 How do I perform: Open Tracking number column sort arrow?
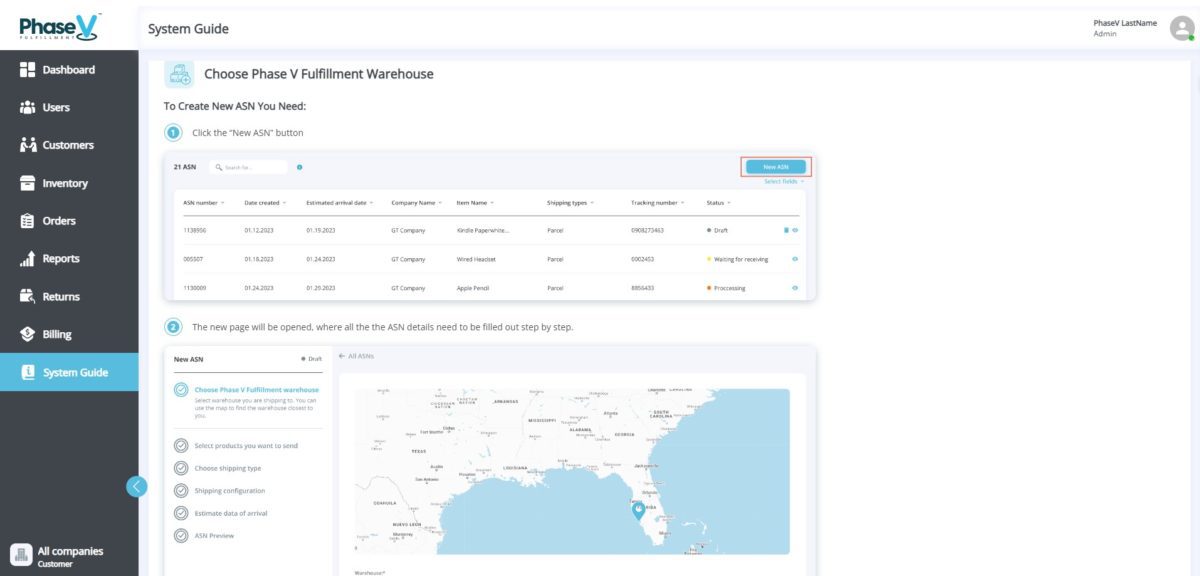click(683, 203)
